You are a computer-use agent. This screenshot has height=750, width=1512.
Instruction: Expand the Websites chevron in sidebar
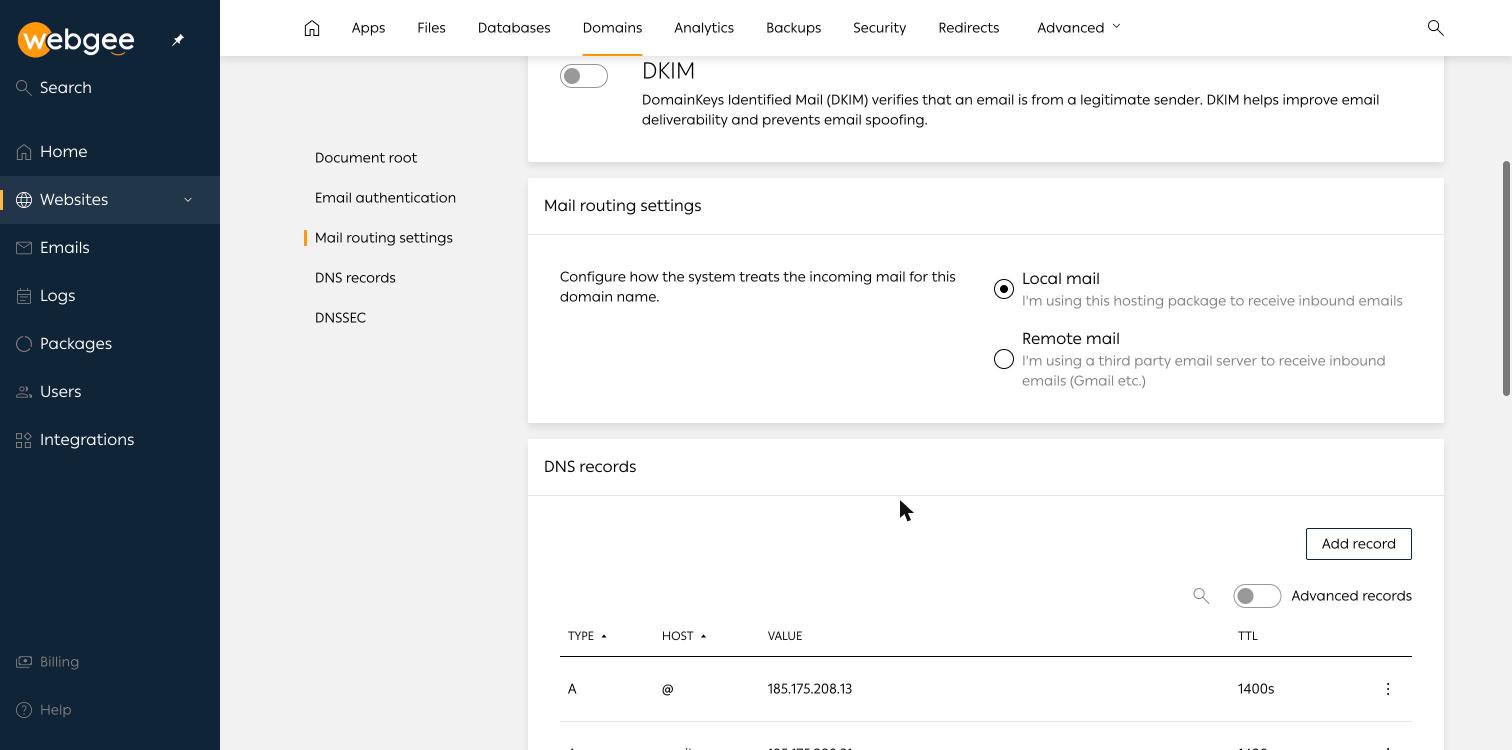[188, 200]
